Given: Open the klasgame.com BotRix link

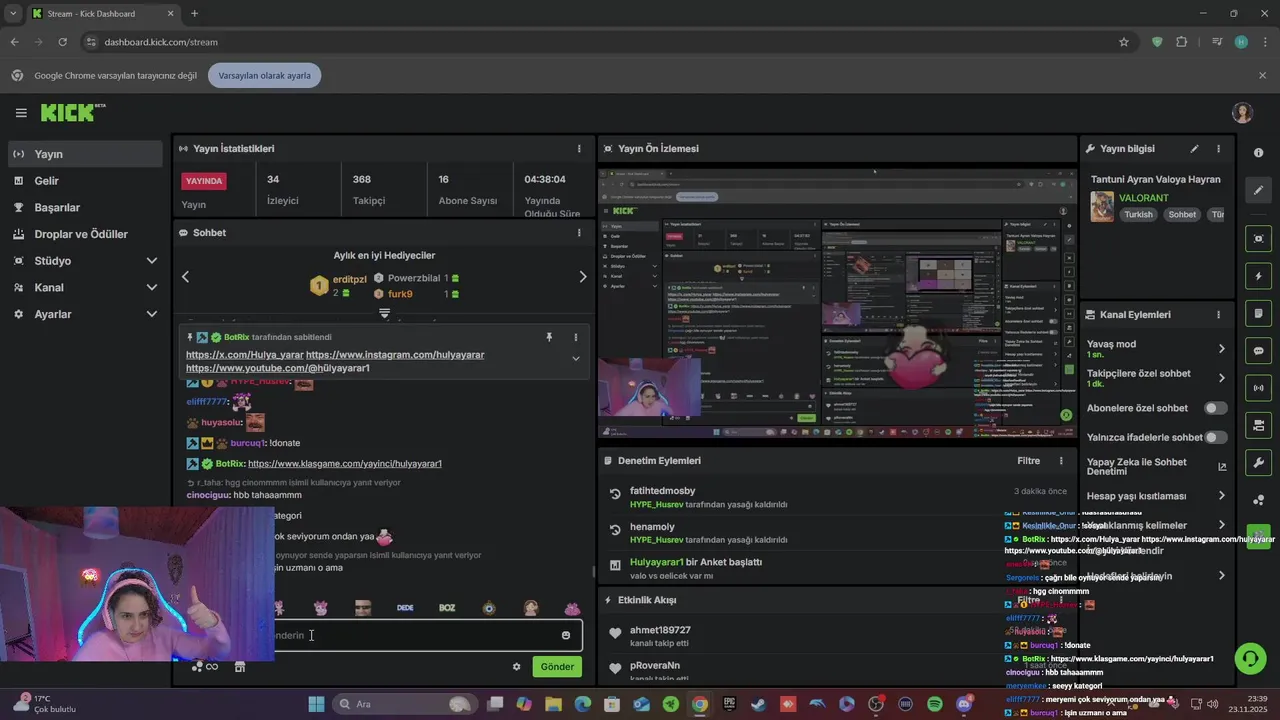Looking at the screenshot, I should [x=345, y=464].
